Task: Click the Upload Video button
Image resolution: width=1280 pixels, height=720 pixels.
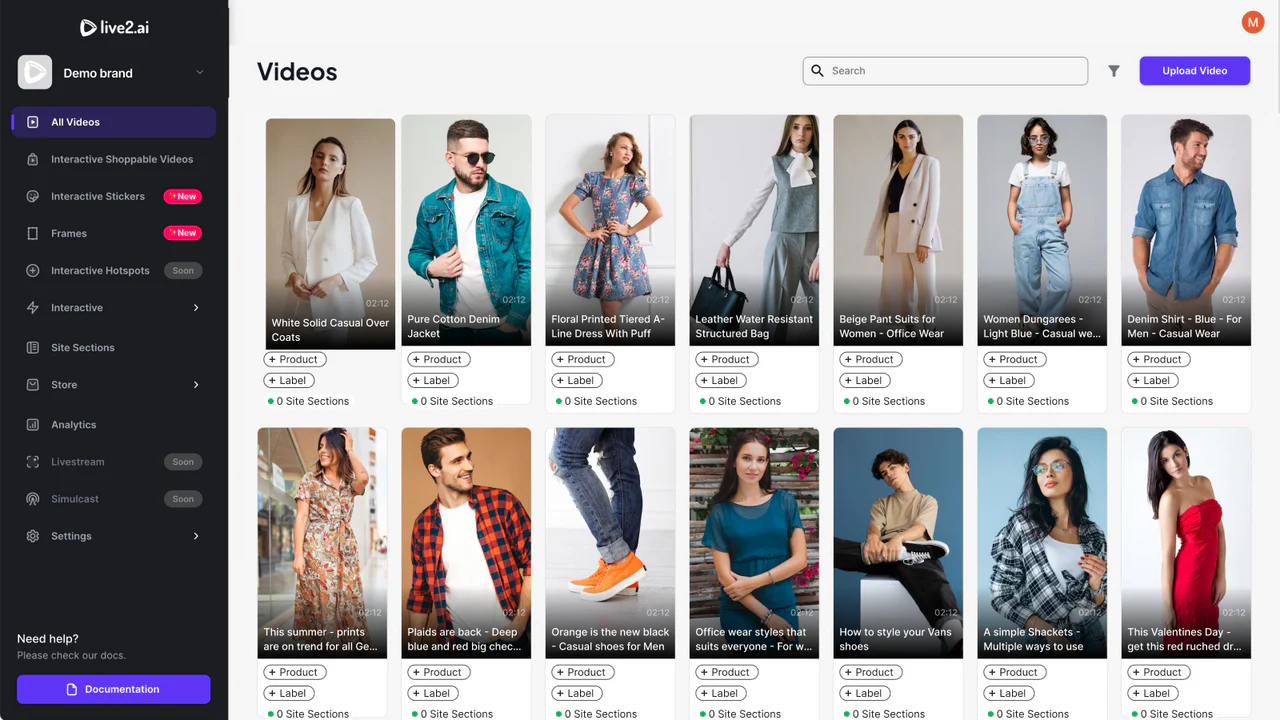Action: tap(1194, 70)
